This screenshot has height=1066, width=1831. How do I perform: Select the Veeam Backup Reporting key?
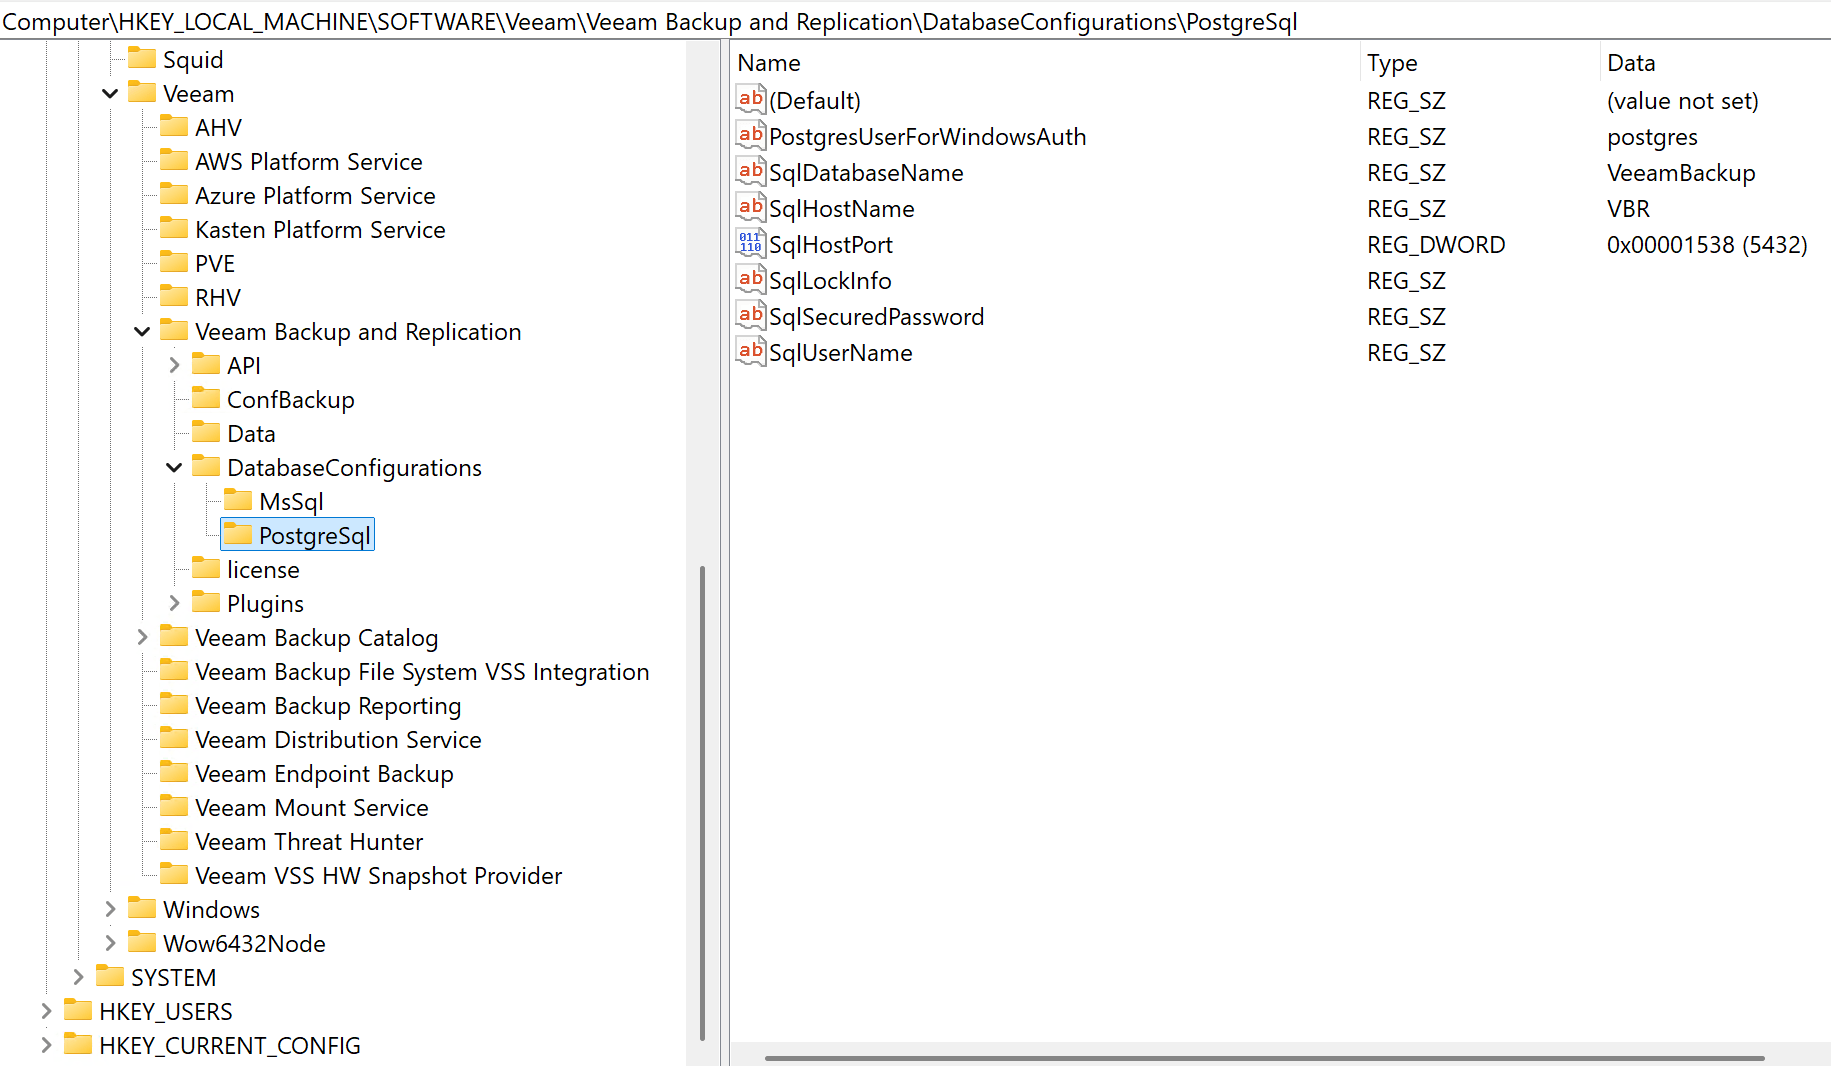pos(328,705)
